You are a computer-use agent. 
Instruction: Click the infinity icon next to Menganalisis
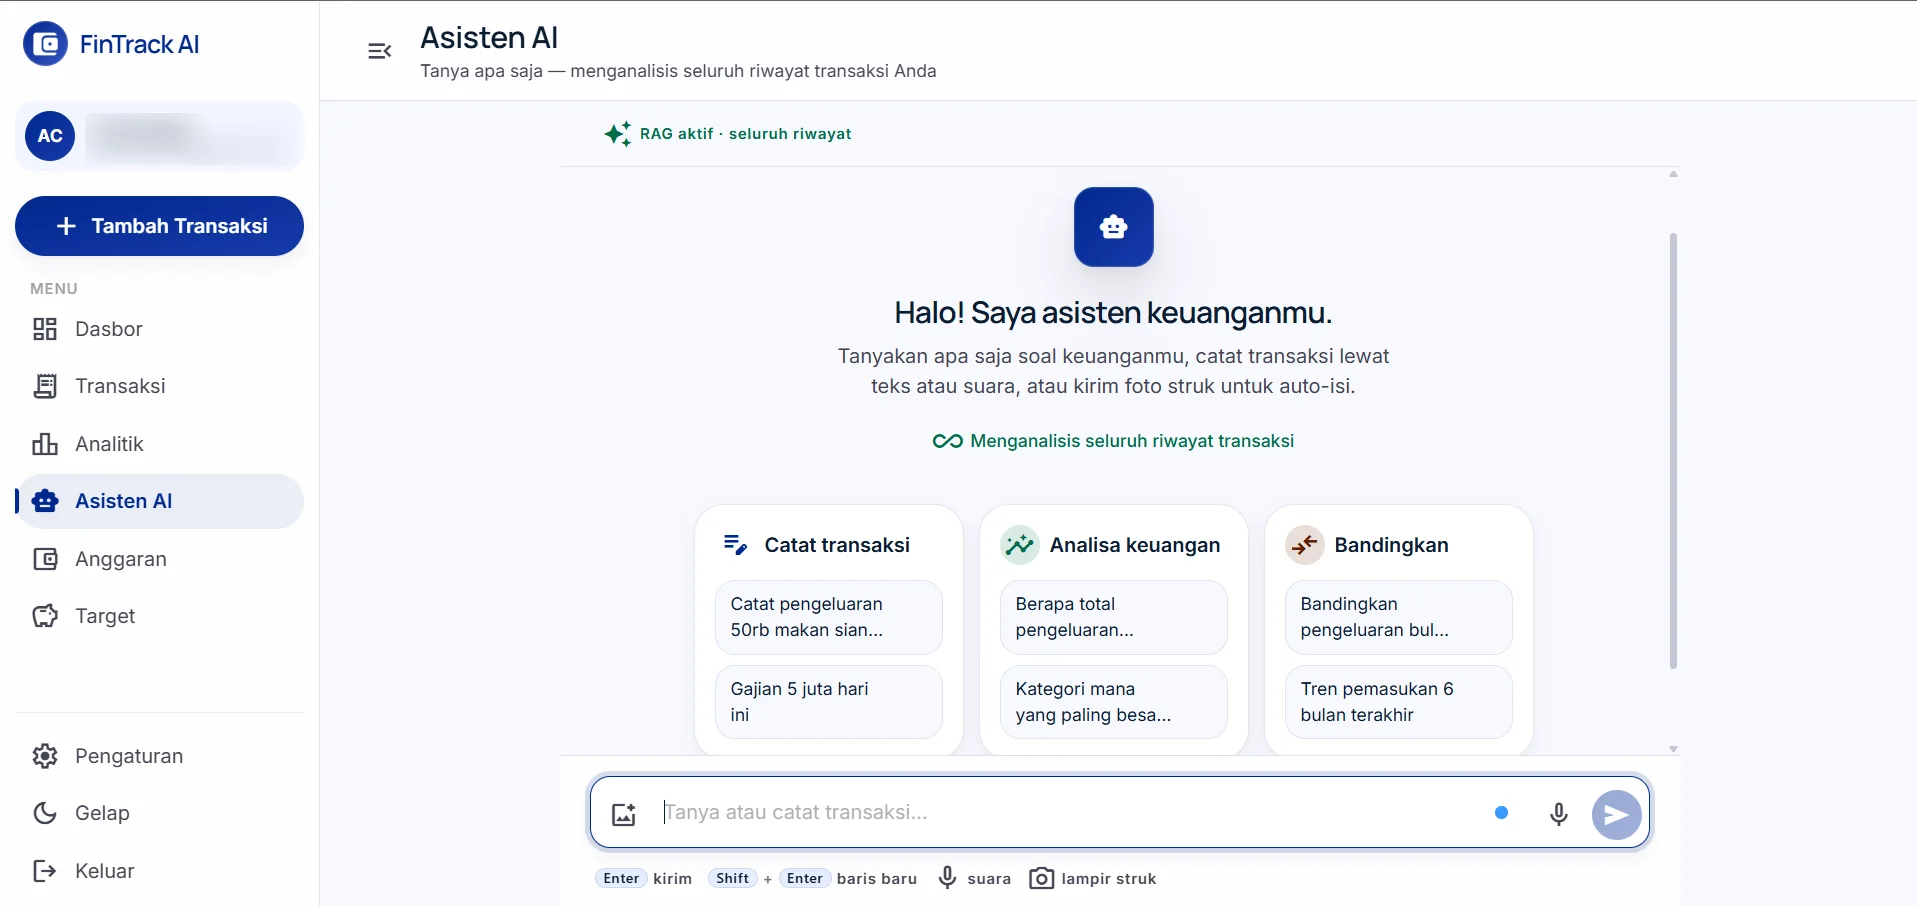(947, 441)
